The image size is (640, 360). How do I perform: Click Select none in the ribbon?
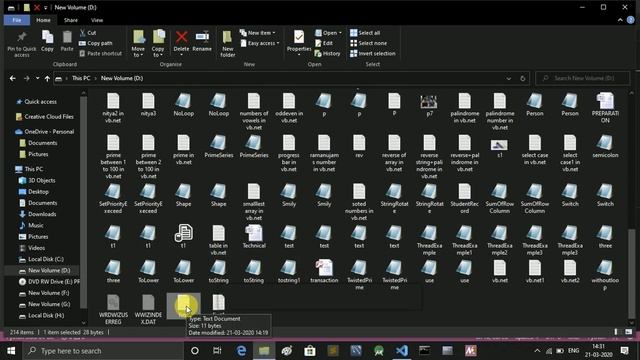(x=368, y=43)
